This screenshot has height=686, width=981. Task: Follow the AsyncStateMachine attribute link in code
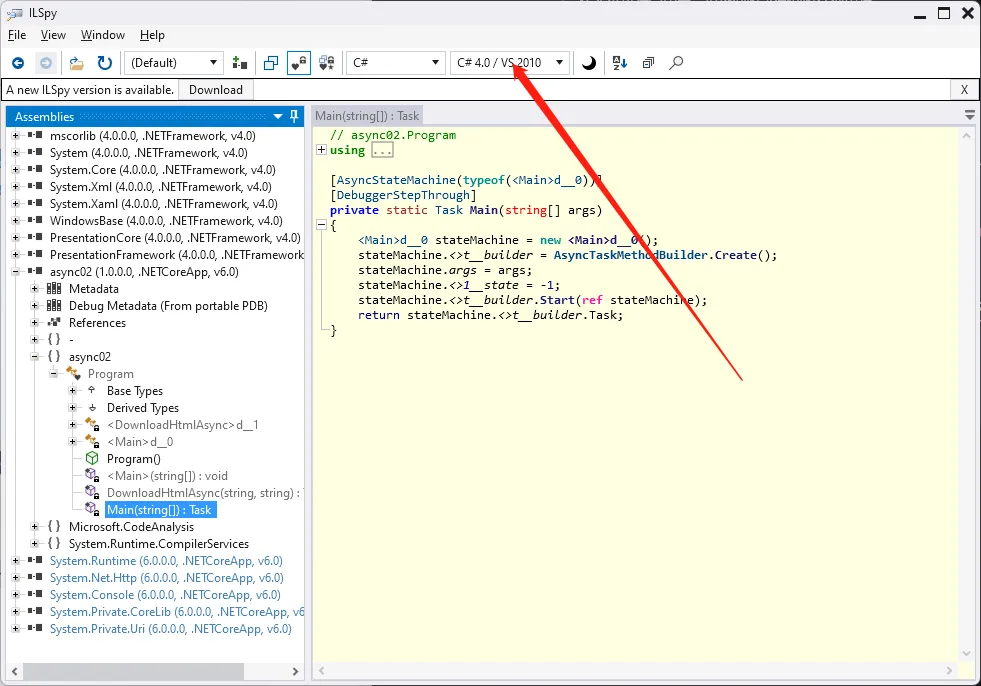397,180
